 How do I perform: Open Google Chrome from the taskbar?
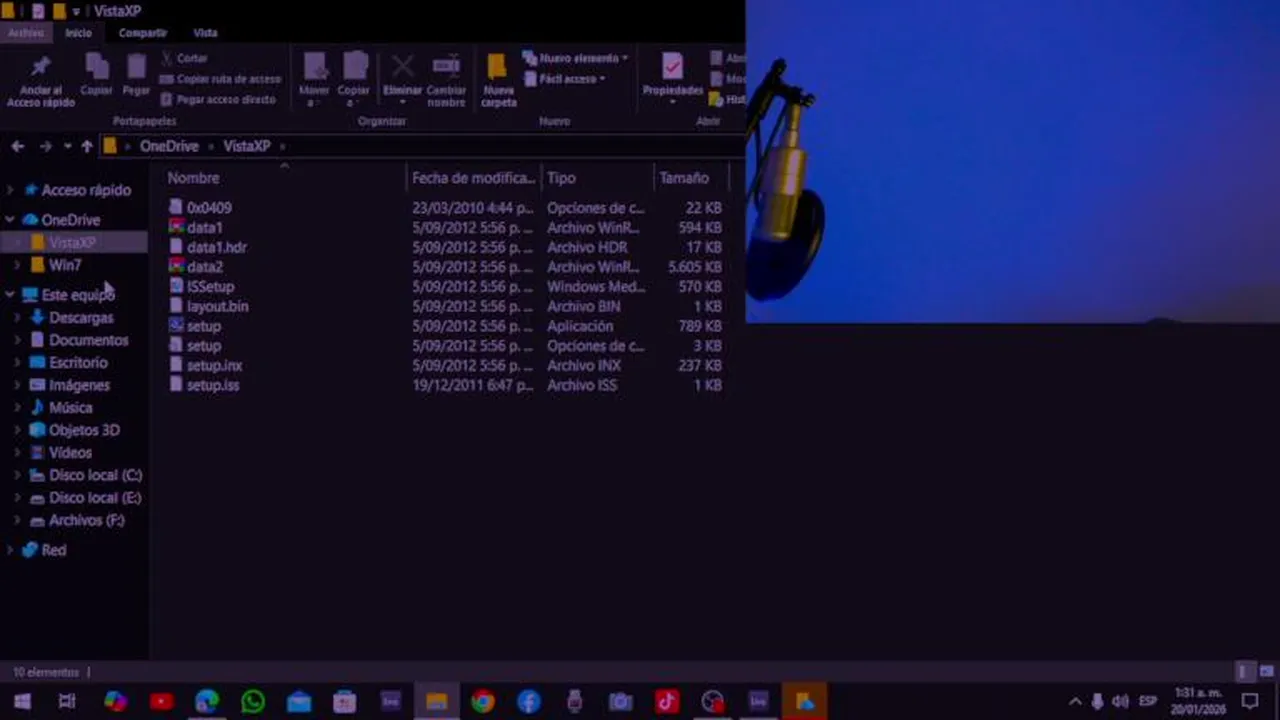coord(483,702)
